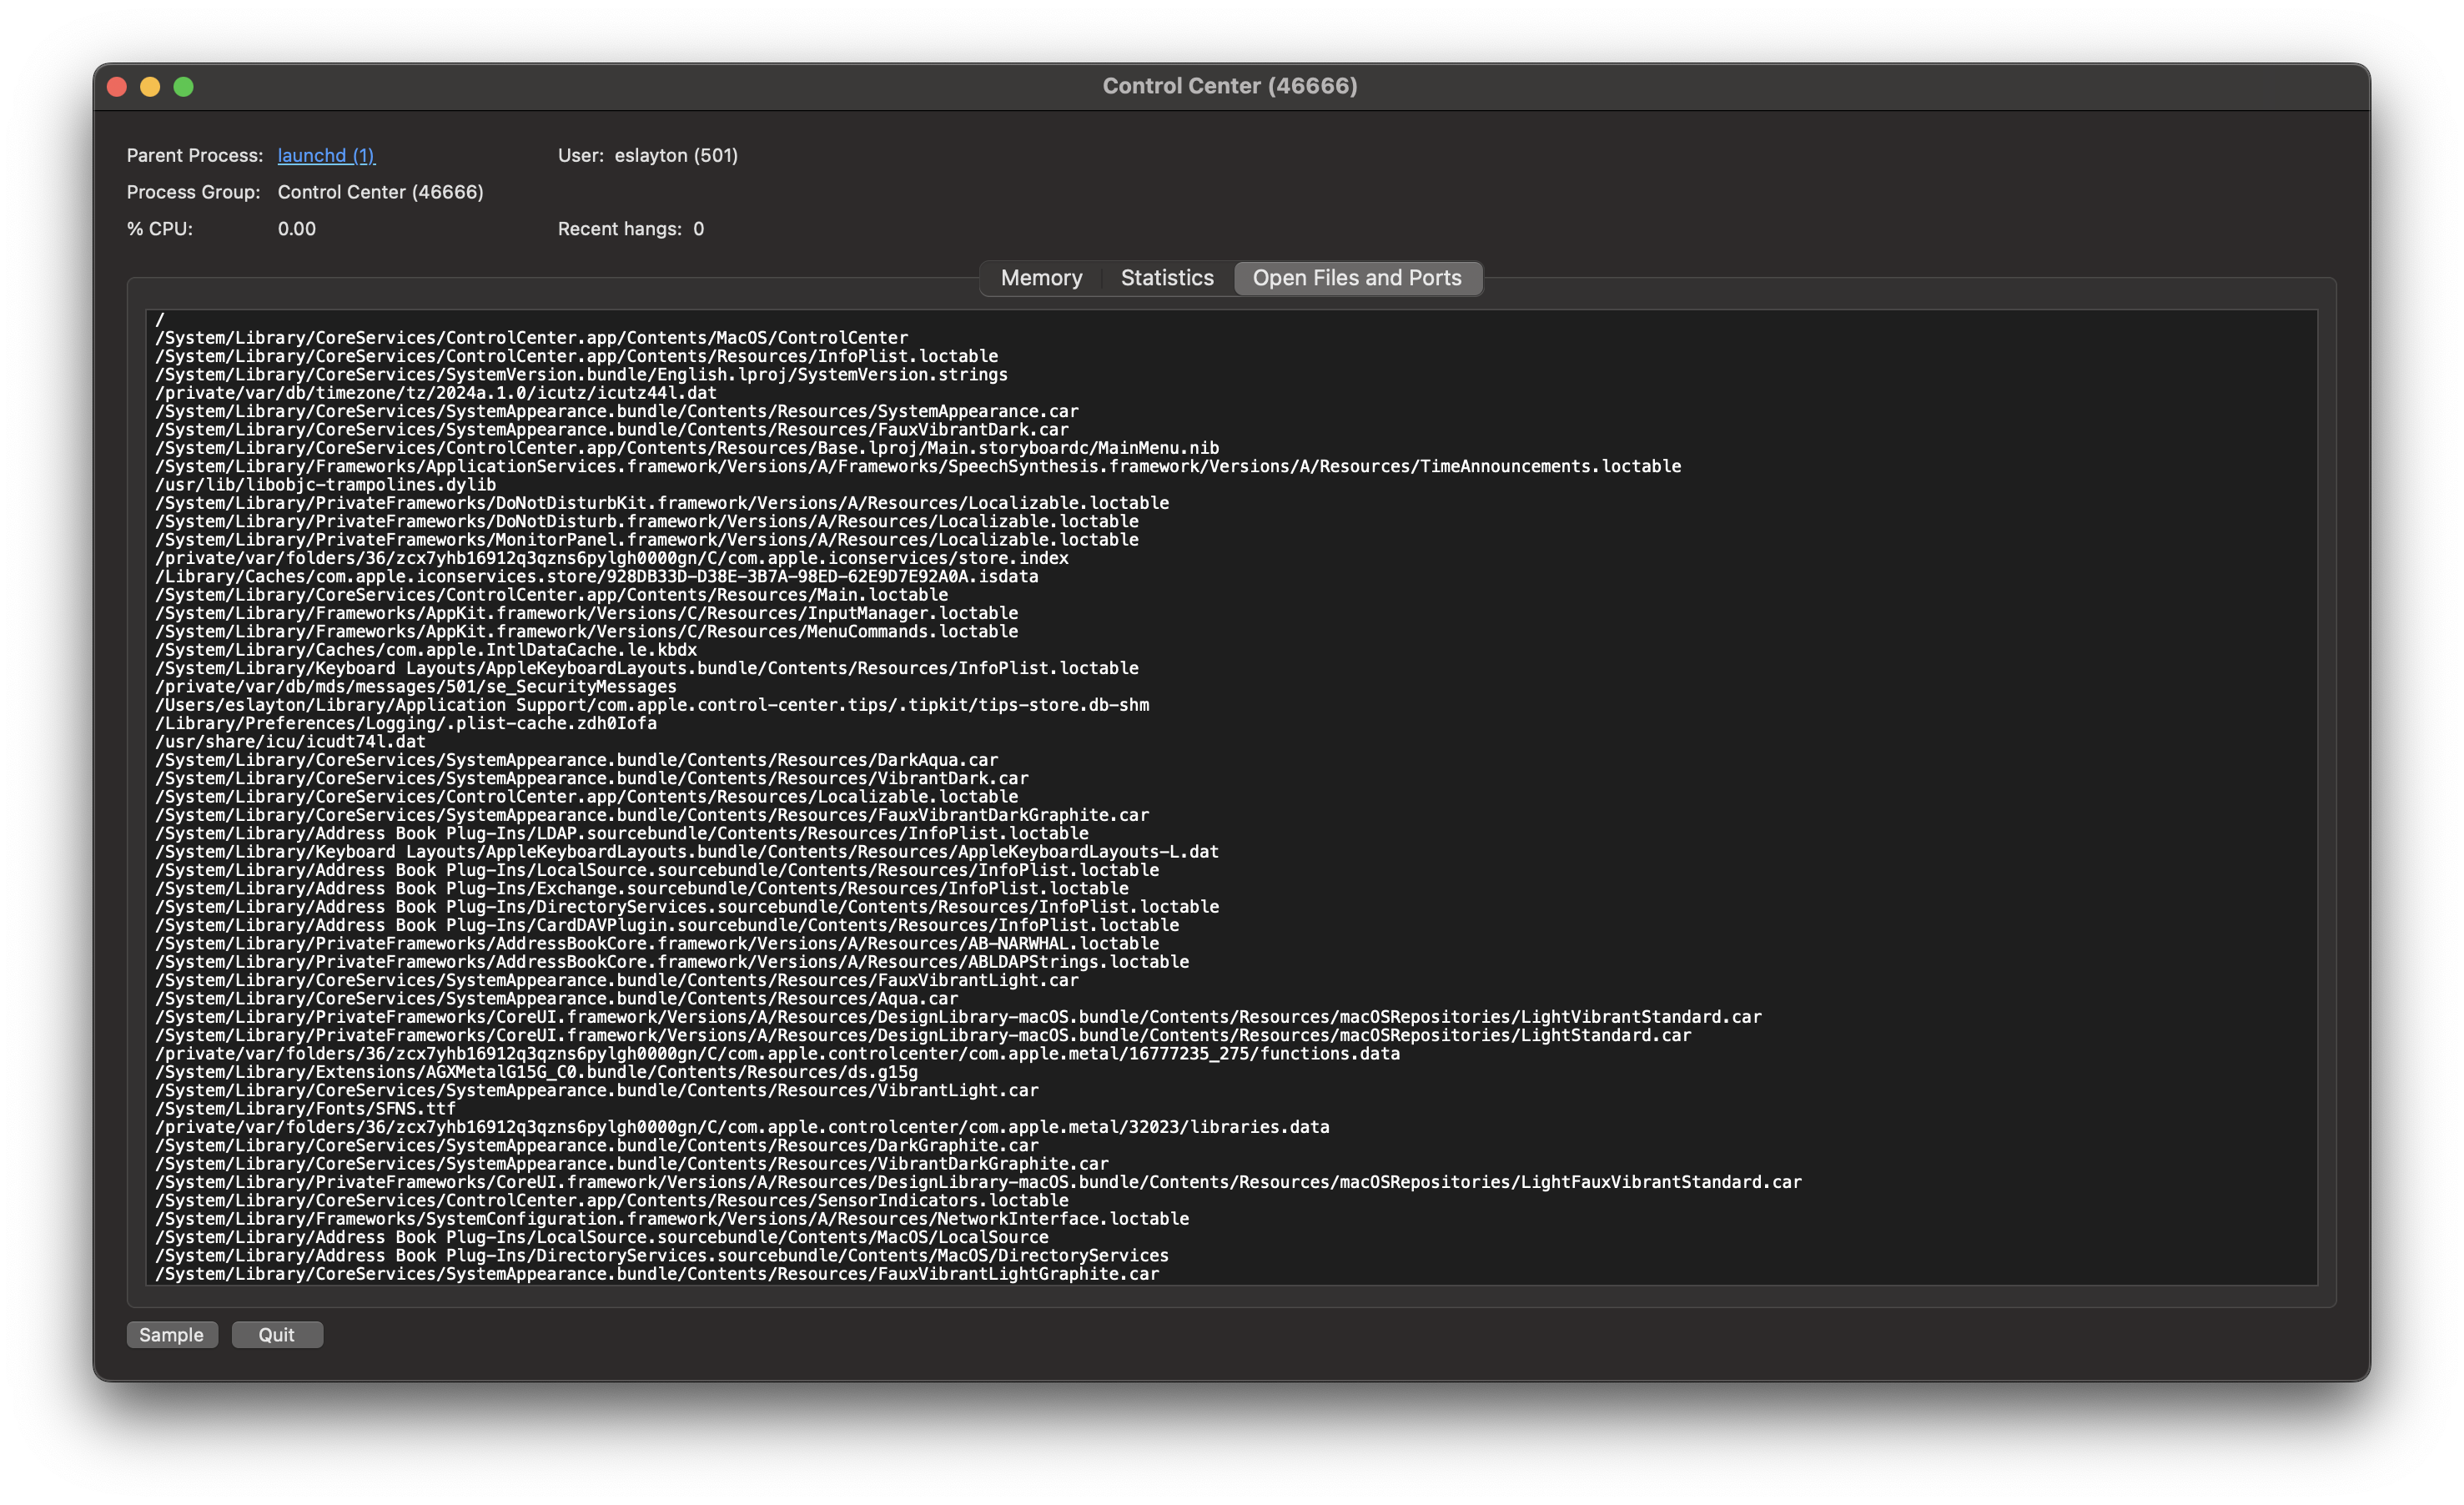Minimize window with the yellow button
Image resolution: width=2464 pixels, height=1505 pixels.
[150, 87]
